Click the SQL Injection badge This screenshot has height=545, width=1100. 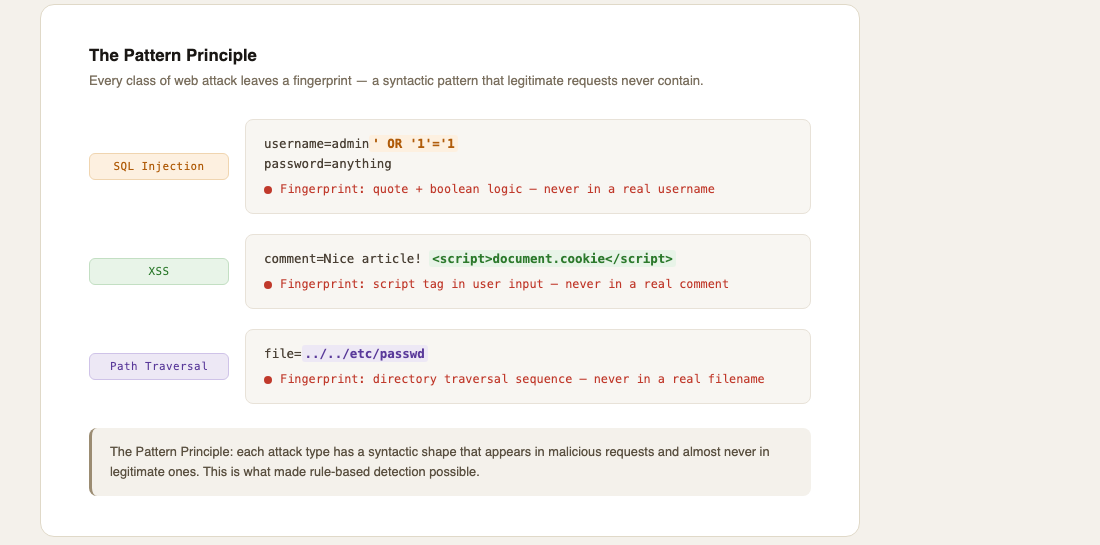(159, 166)
